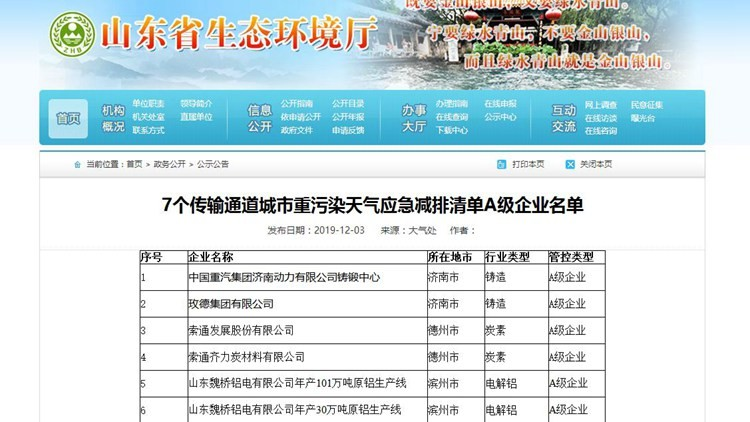Click the 公示公告 breadcrumb link
This screenshot has height=422, width=750.
[213, 164]
